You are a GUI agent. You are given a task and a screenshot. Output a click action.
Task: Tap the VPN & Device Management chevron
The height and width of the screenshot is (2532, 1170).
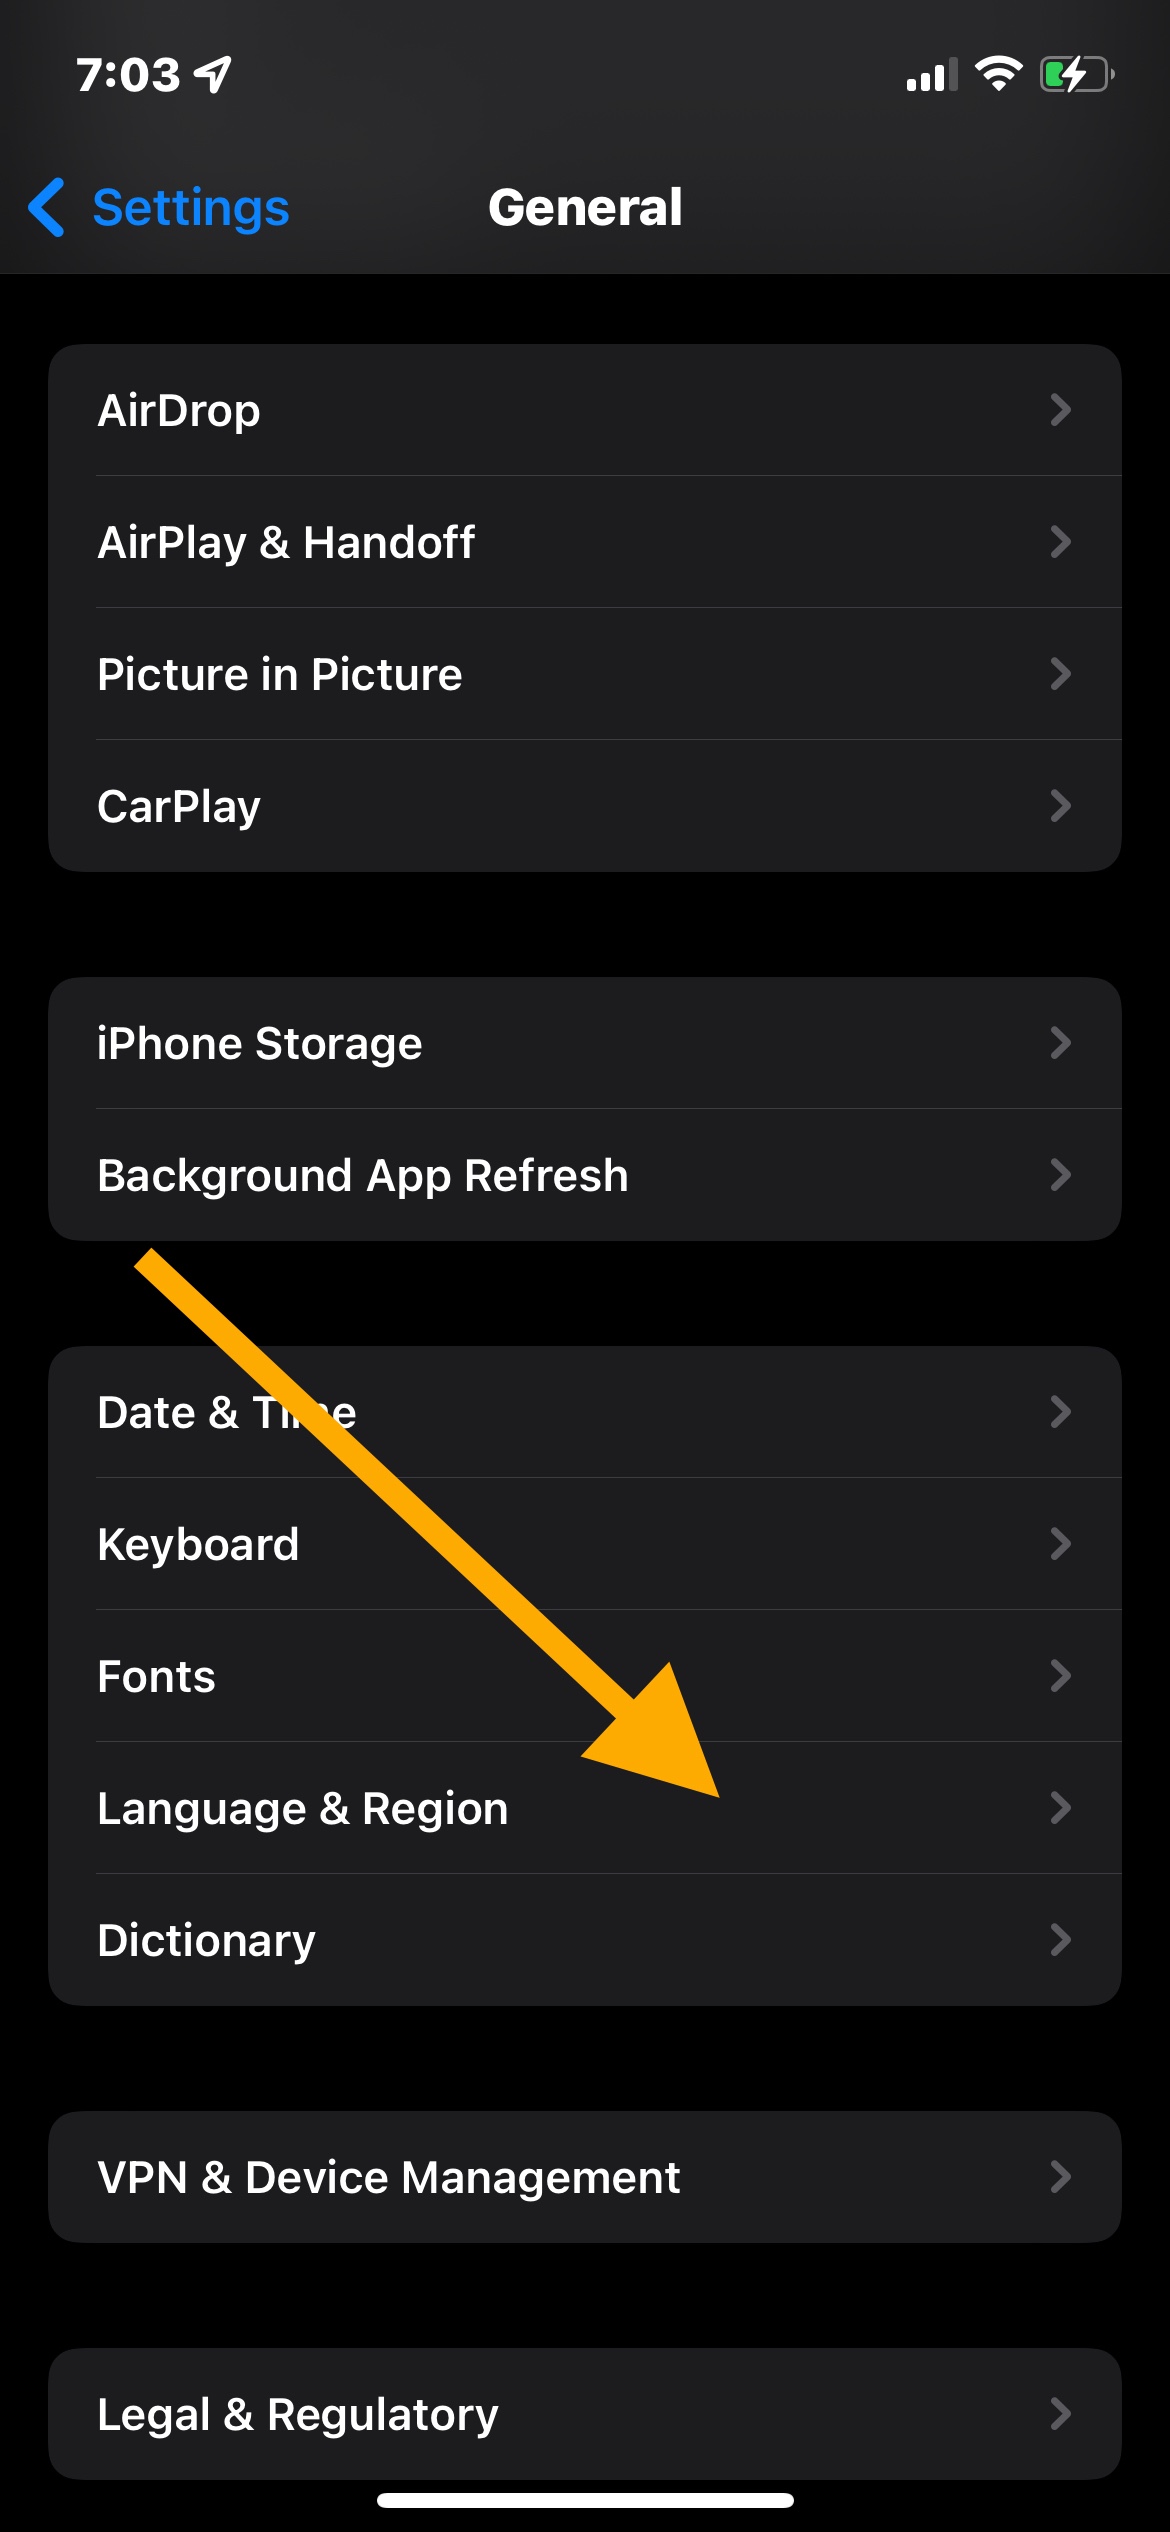(1060, 2177)
